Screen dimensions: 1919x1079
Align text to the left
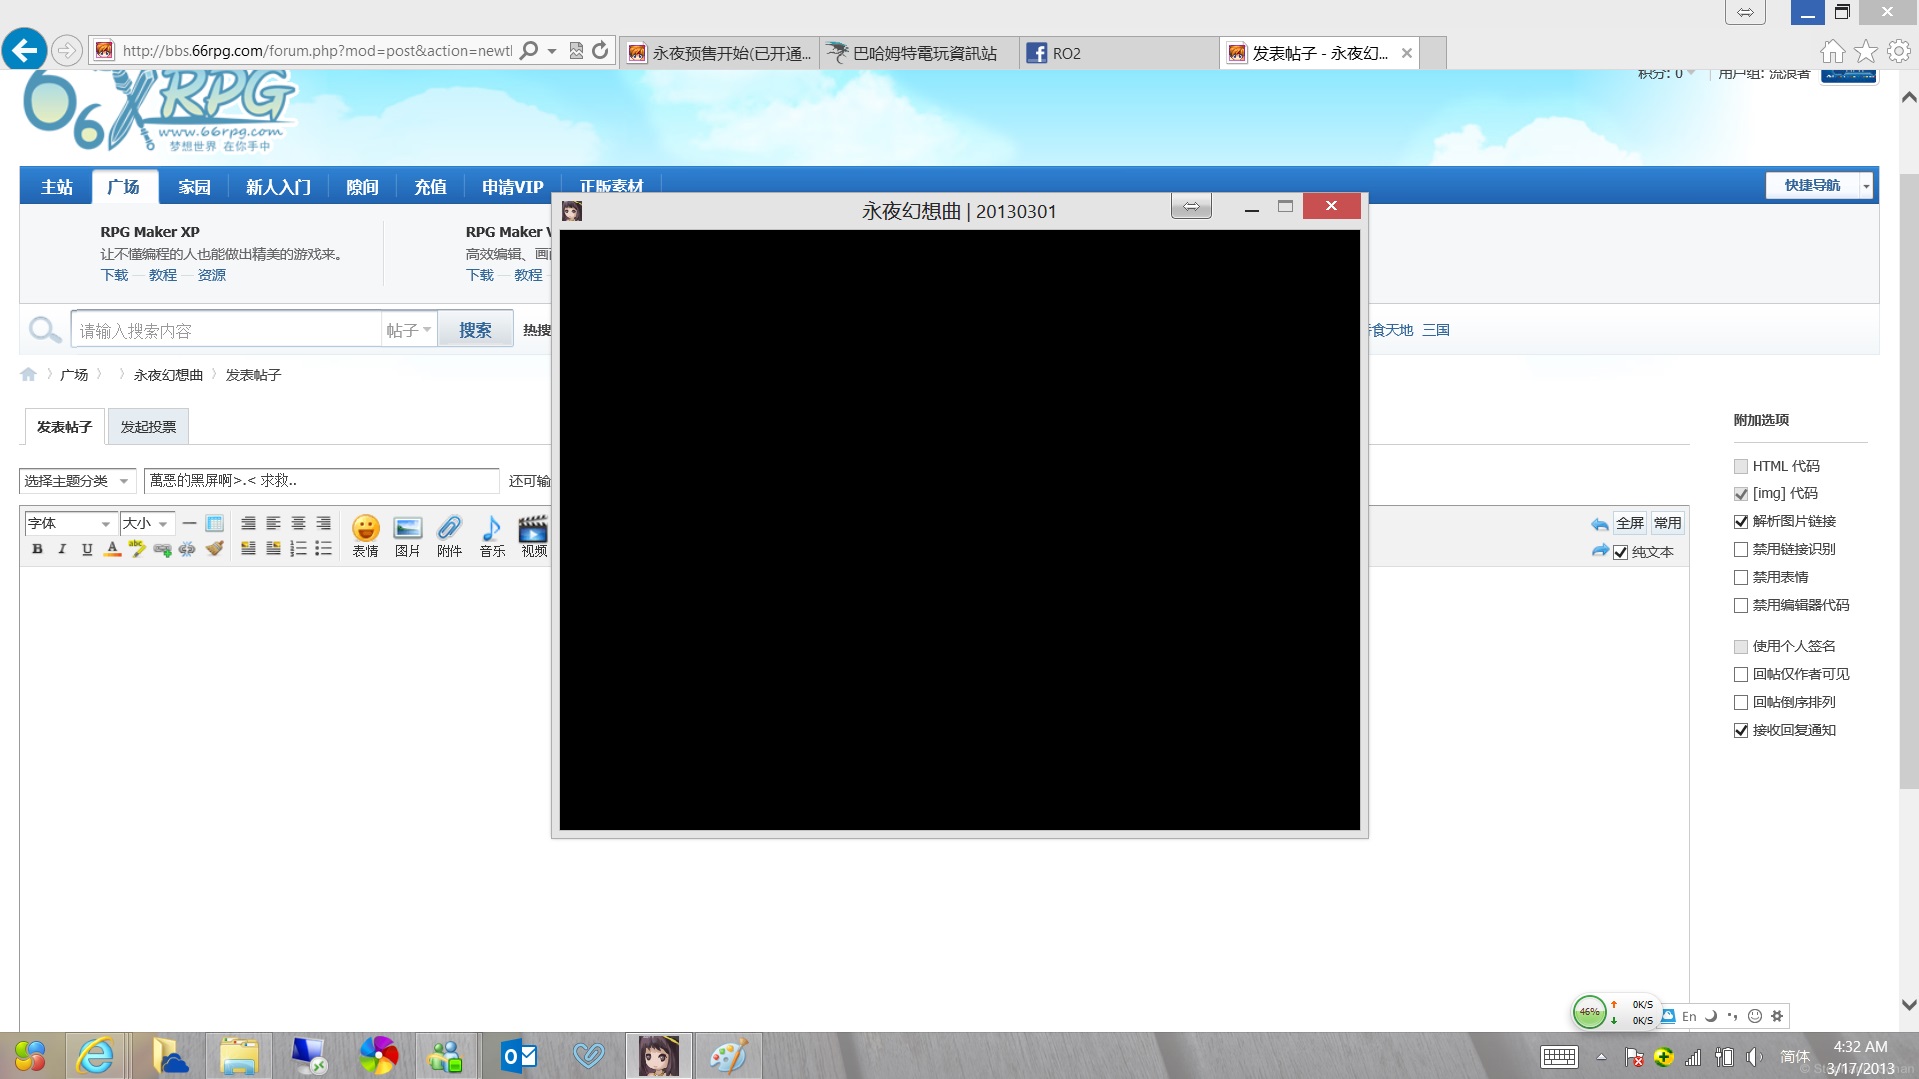click(273, 523)
